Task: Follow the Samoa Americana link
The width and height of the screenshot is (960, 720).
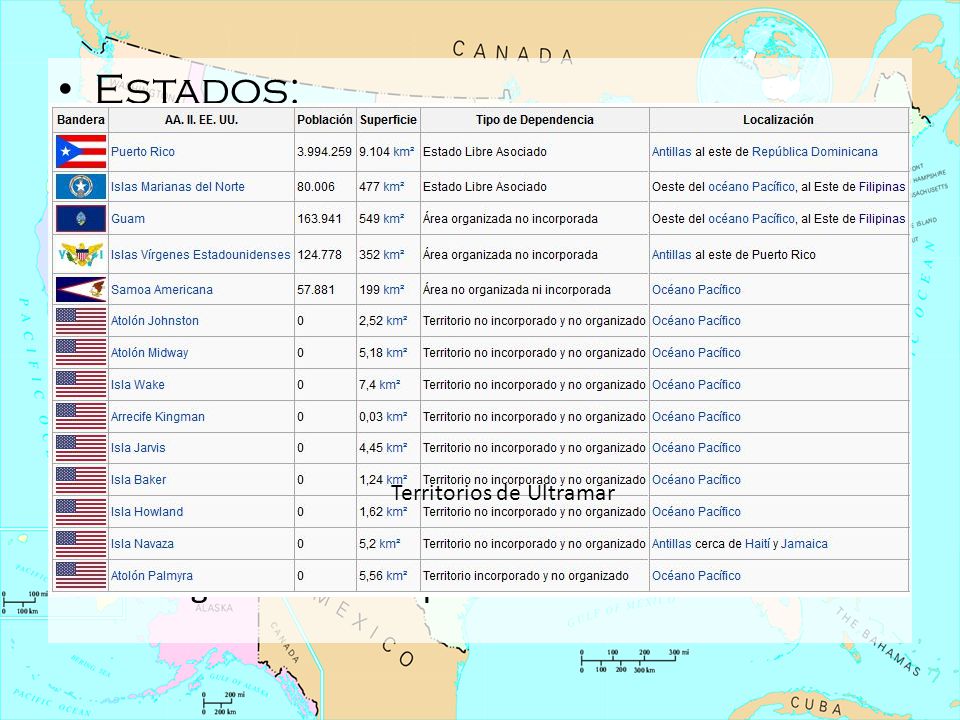Action: pyautogui.click(x=162, y=290)
